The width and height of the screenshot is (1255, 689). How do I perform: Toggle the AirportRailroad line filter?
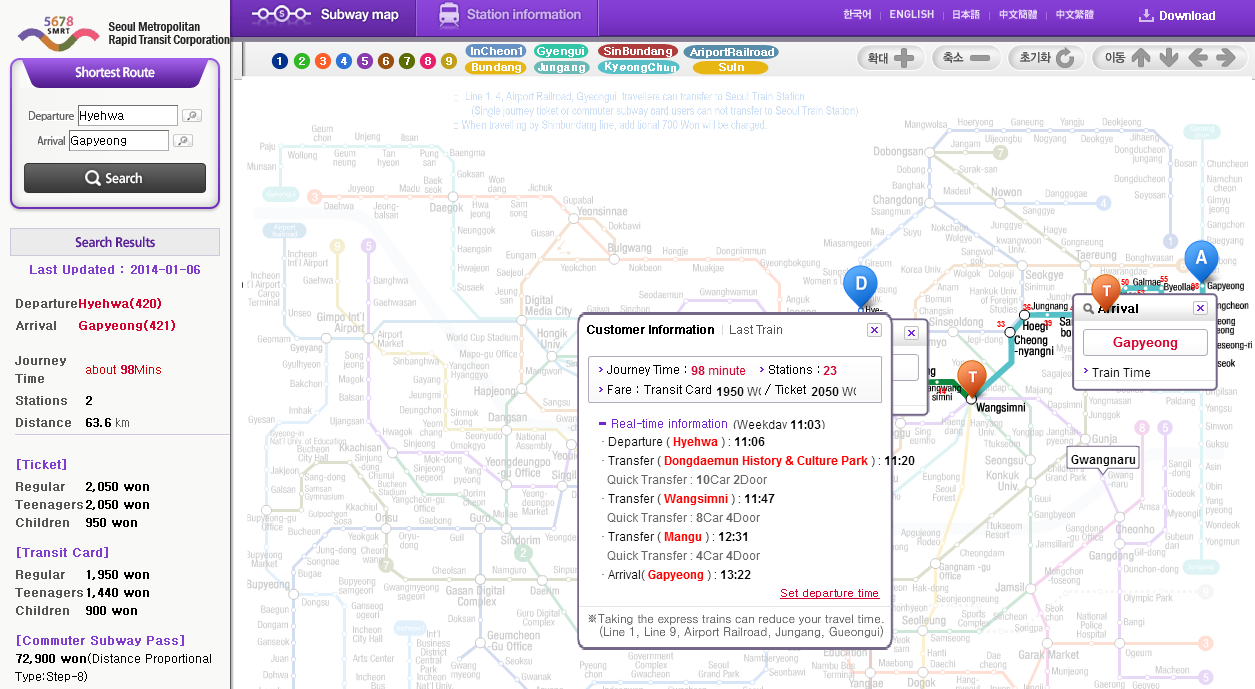point(730,52)
